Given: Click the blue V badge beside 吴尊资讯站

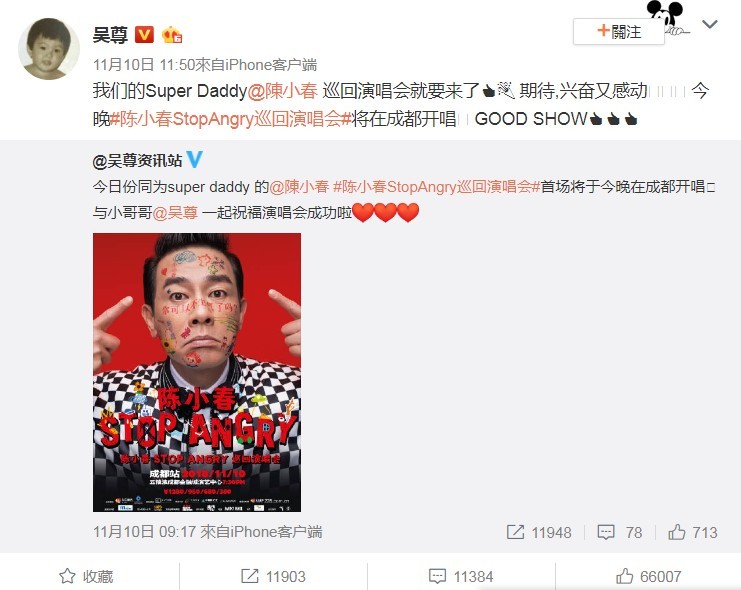Looking at the screenshot, I should pos(195,159).
